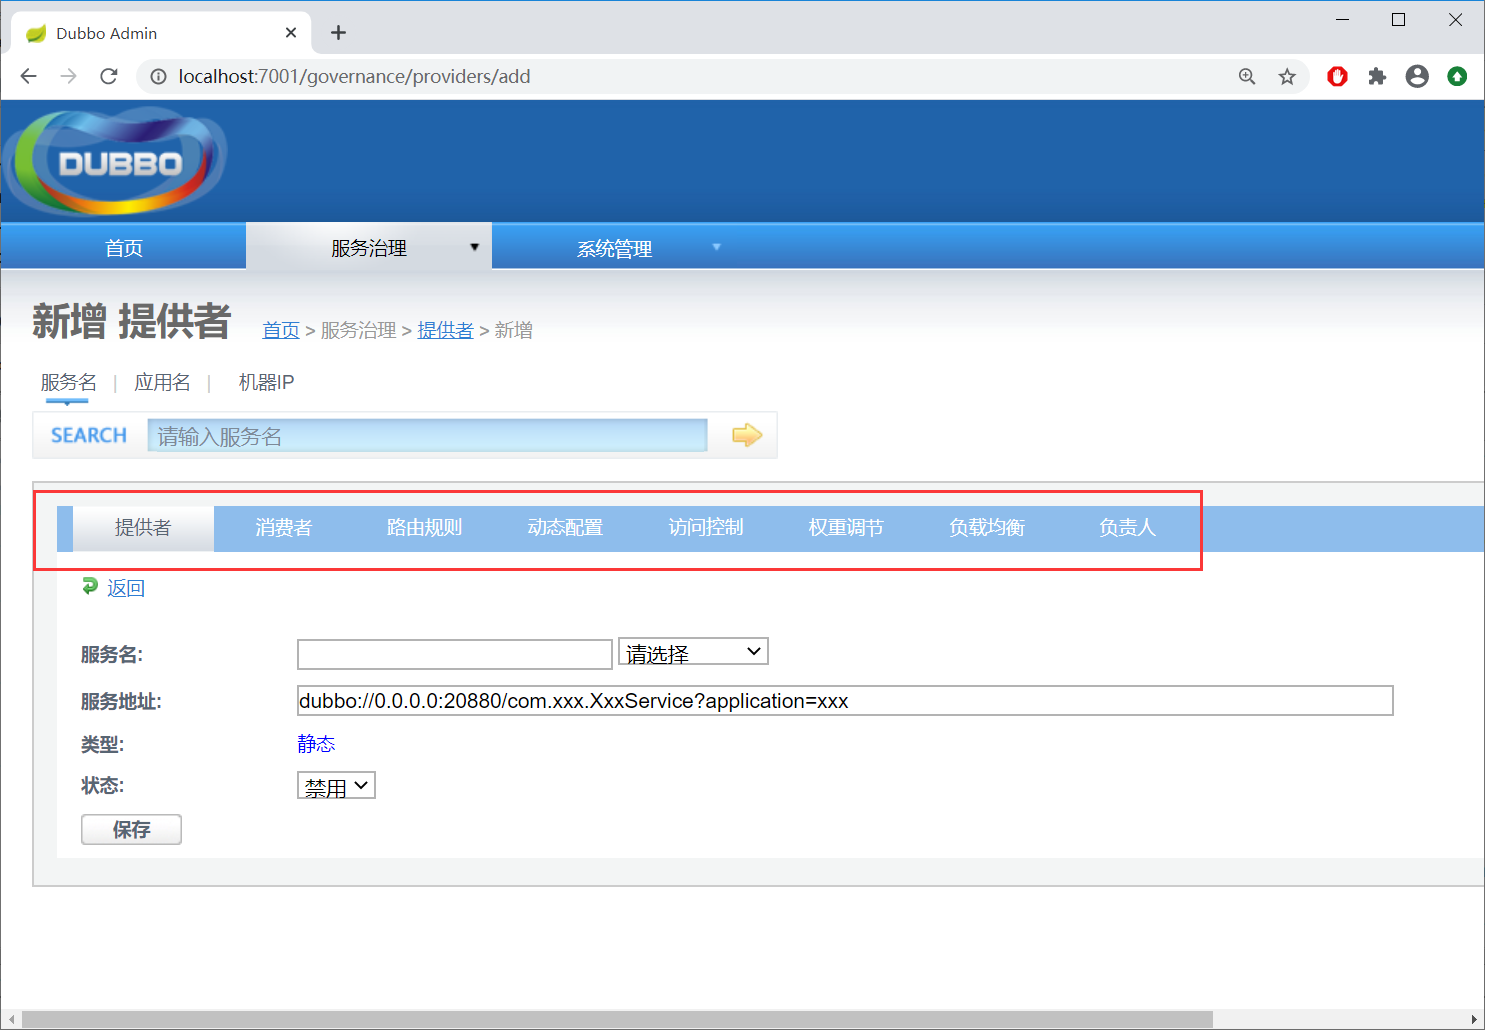Click the 服务地址 URL input
Viewport: 1485px width, 1030px height.
point(845,700)
